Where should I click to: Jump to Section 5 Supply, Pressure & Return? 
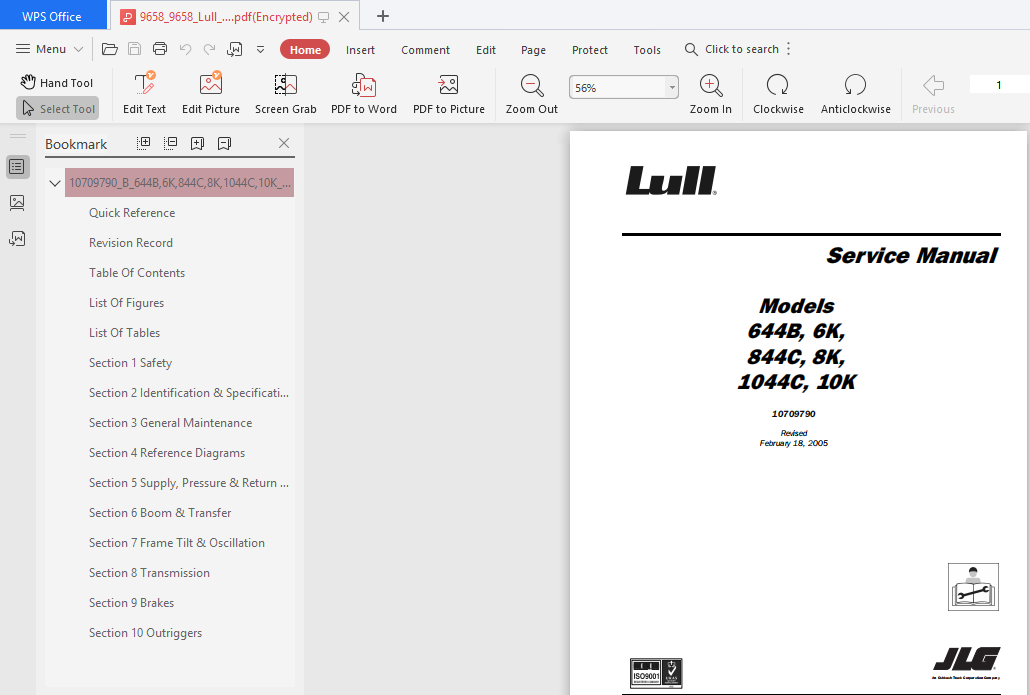[x=189, y=483]
